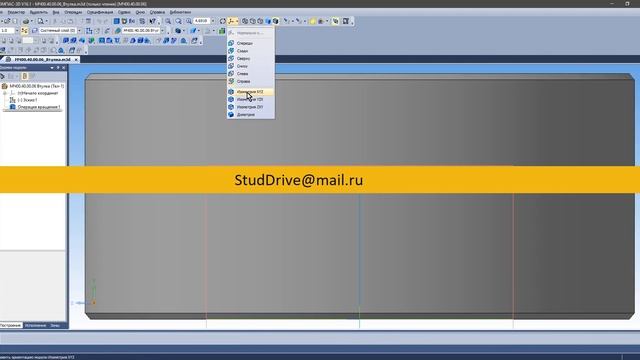The image size is (640, 360).
Task: Choose Изометрия ZXY from orientation list
Action: [250, 107]
